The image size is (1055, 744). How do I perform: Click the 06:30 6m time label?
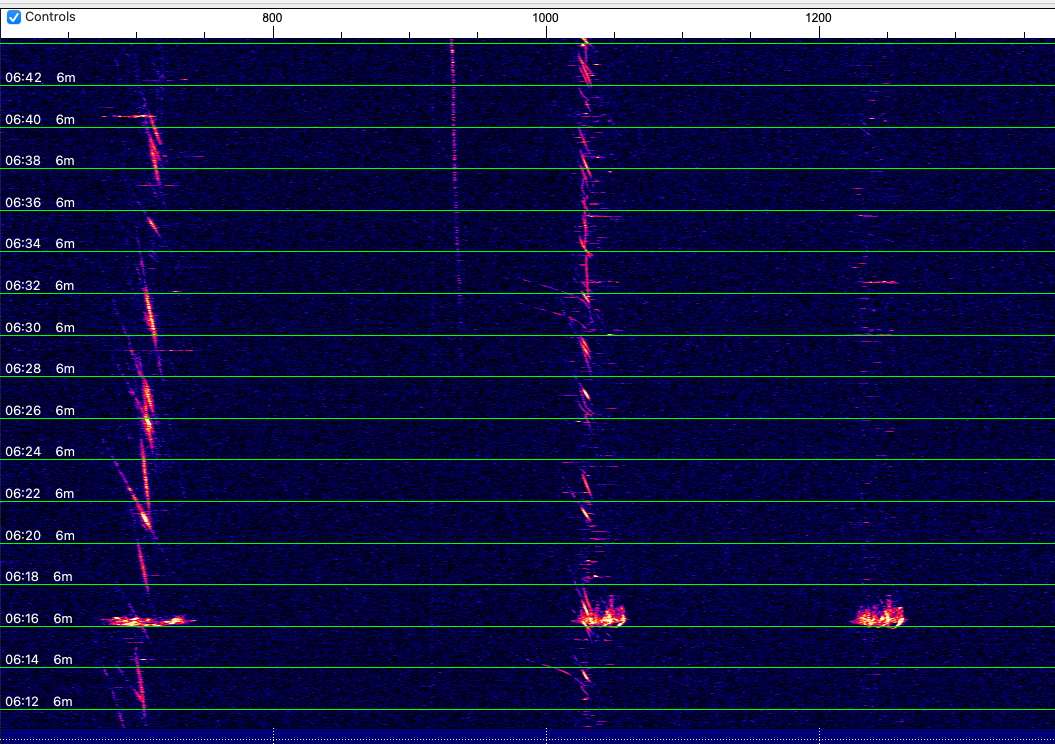tap(40, 328)
